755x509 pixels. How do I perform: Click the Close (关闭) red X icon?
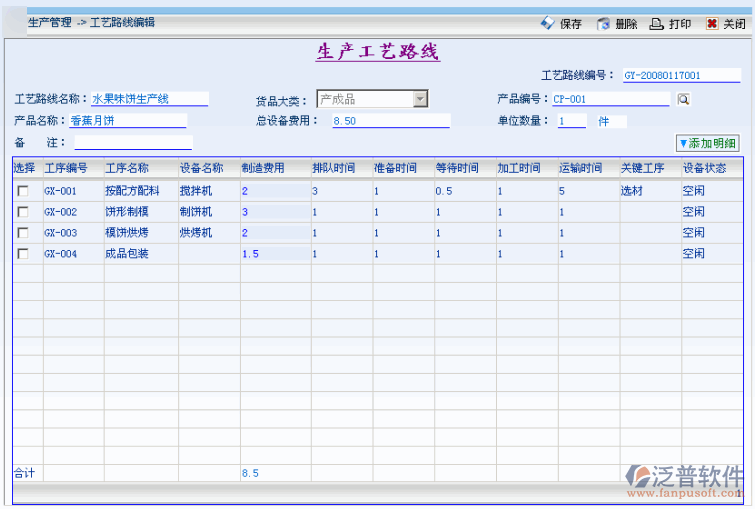(711, 23)
